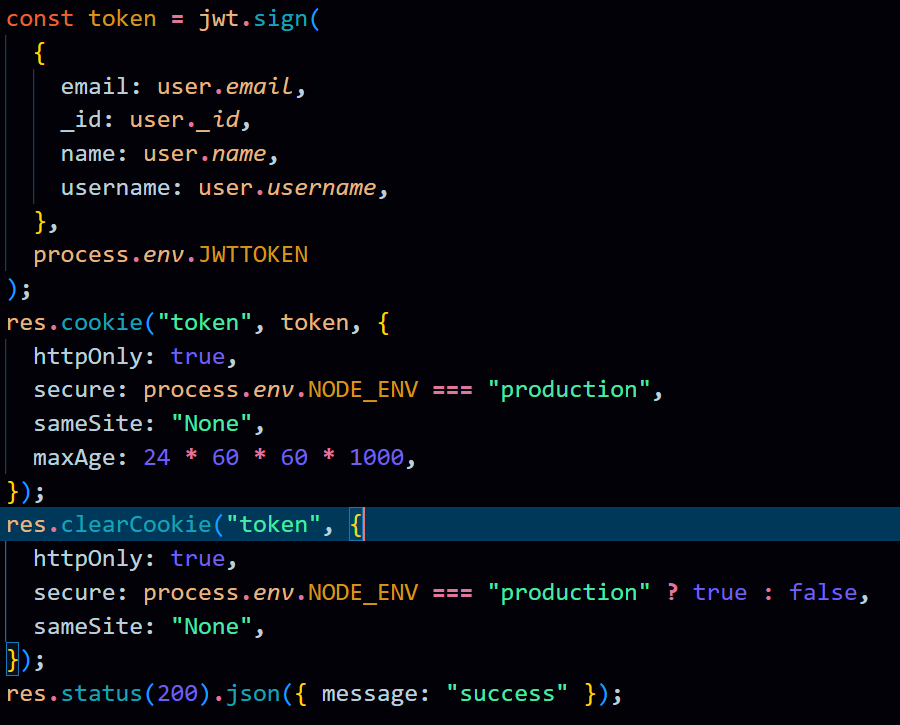
Task: Click the email property of user object
Action: click(93, 86)
